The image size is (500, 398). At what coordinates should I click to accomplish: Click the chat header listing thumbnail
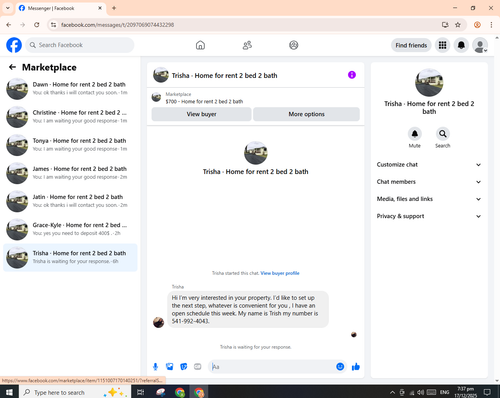click(x=161, y=75)
